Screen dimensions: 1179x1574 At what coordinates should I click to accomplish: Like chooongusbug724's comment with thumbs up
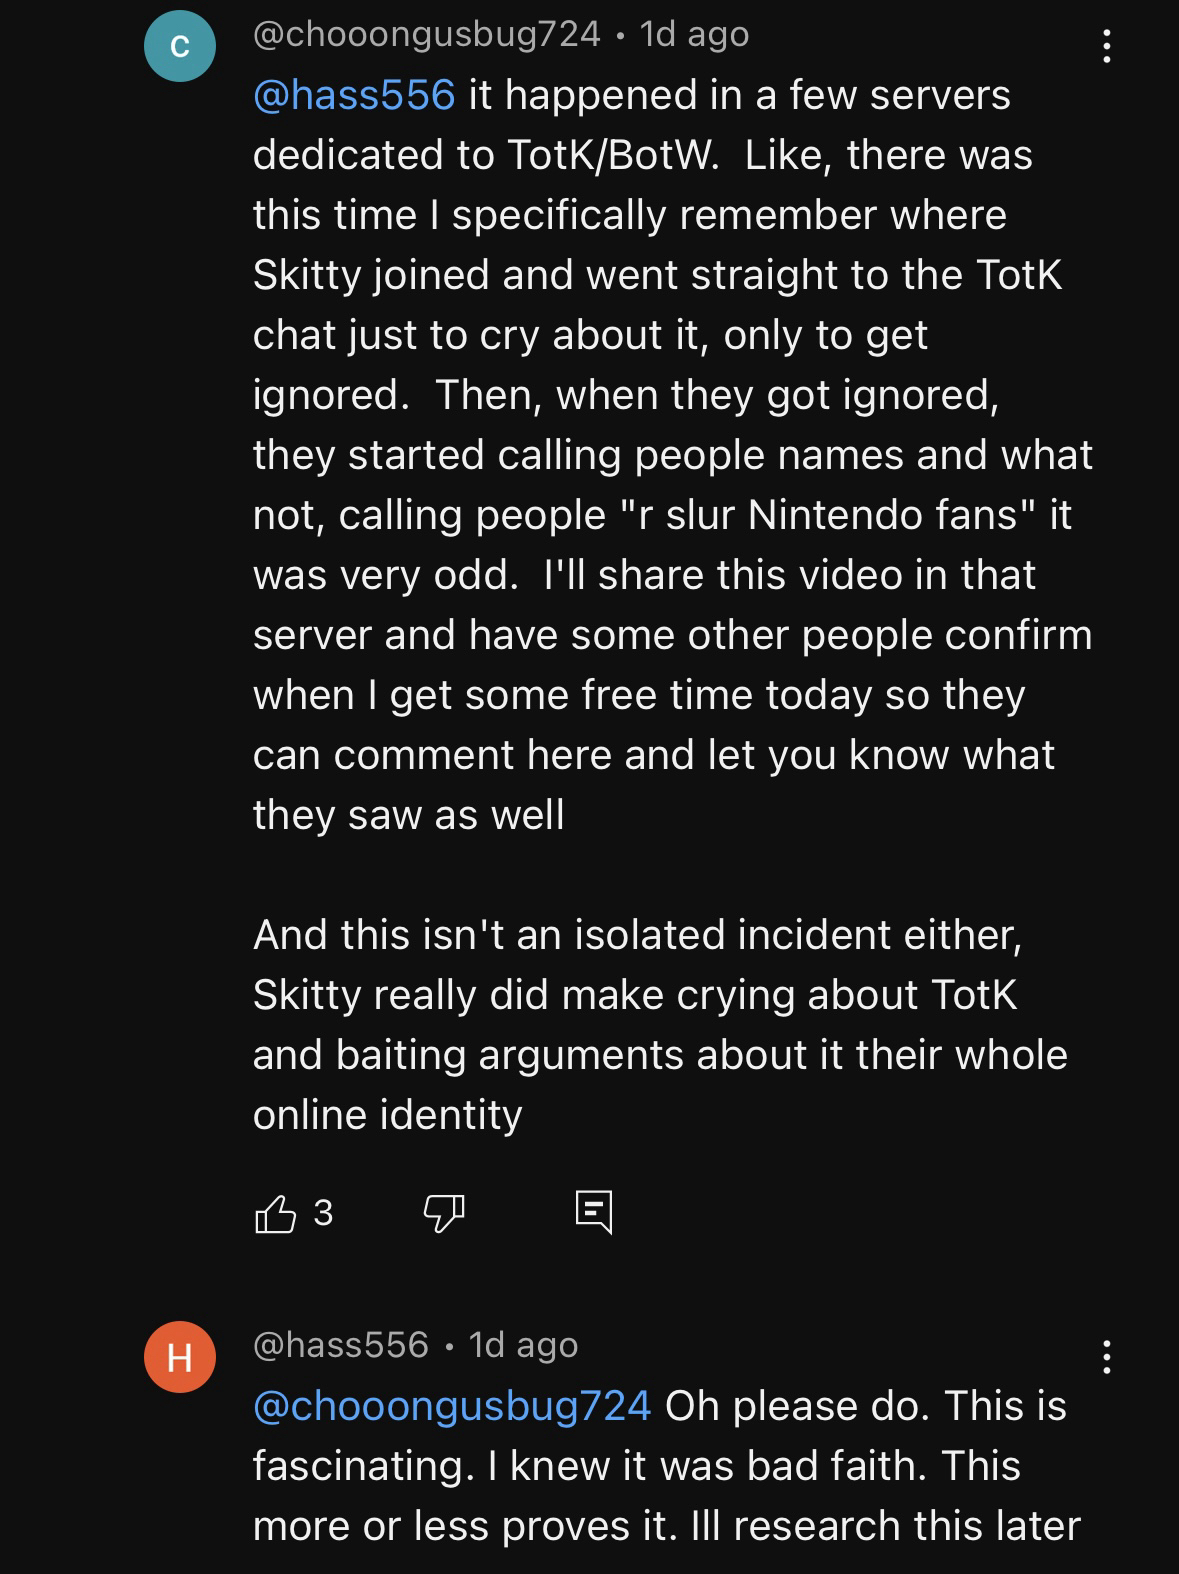click(x=276, y=1214)
